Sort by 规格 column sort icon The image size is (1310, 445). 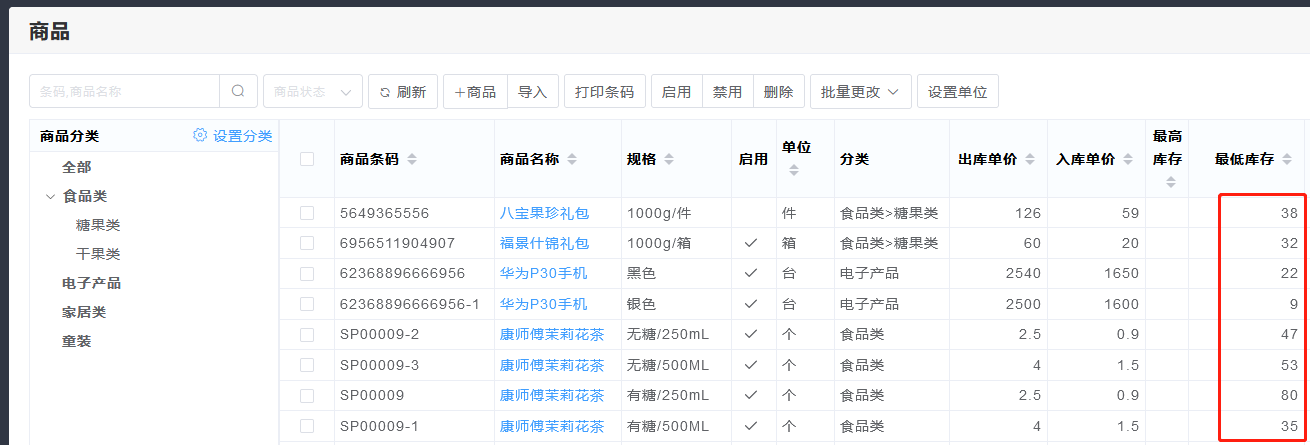[669, 159]
